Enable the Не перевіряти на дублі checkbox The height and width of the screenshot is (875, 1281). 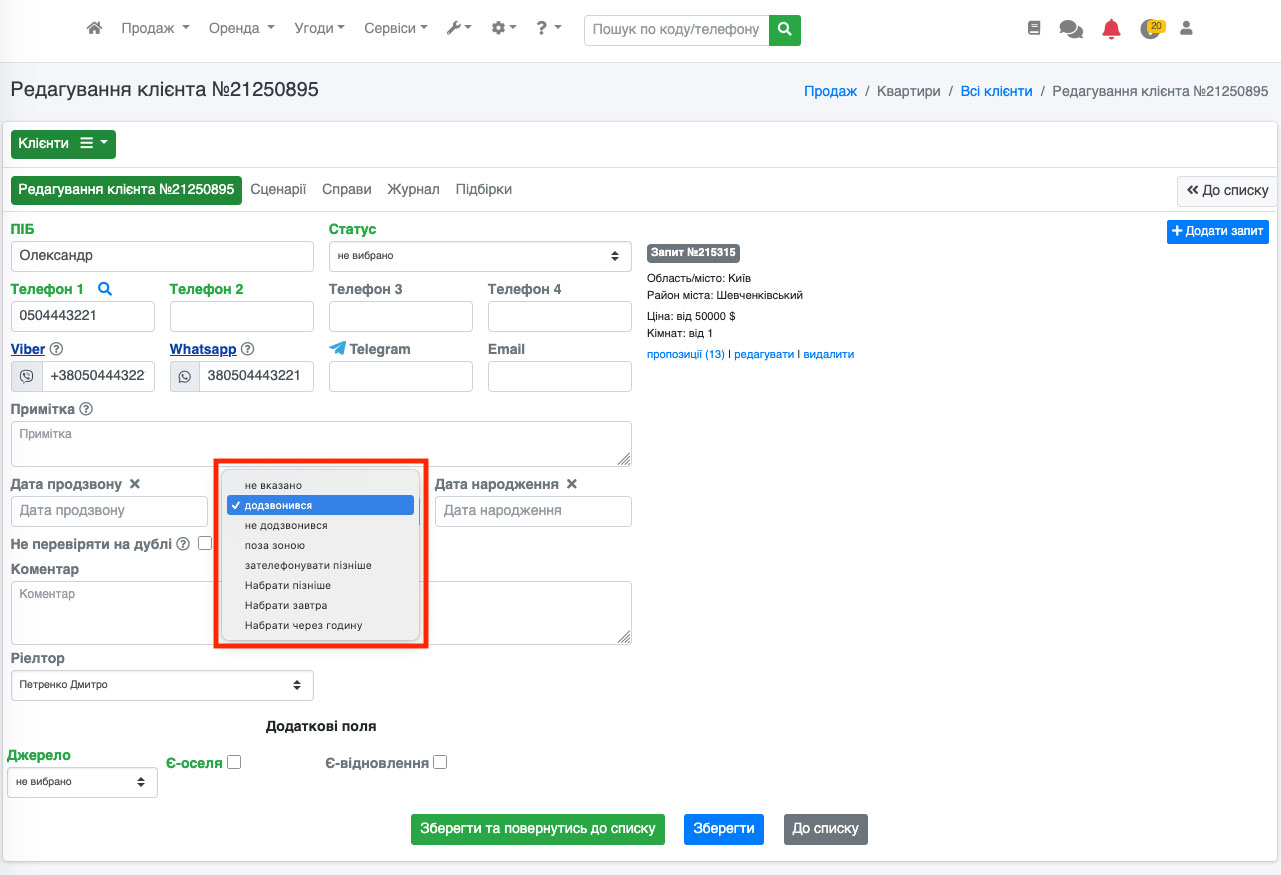[205, 544]
